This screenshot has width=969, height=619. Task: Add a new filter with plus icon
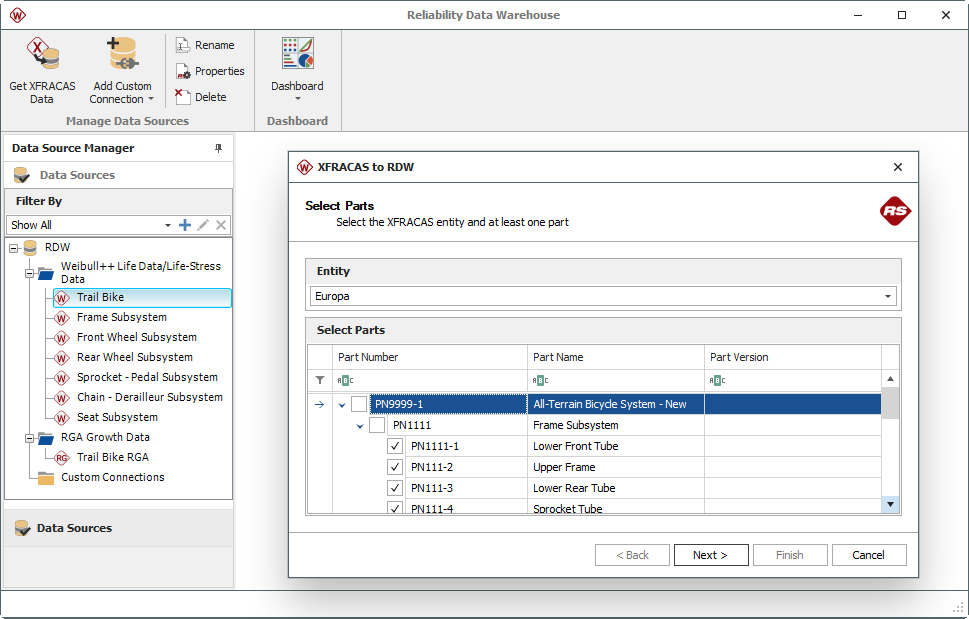point(184,225)
